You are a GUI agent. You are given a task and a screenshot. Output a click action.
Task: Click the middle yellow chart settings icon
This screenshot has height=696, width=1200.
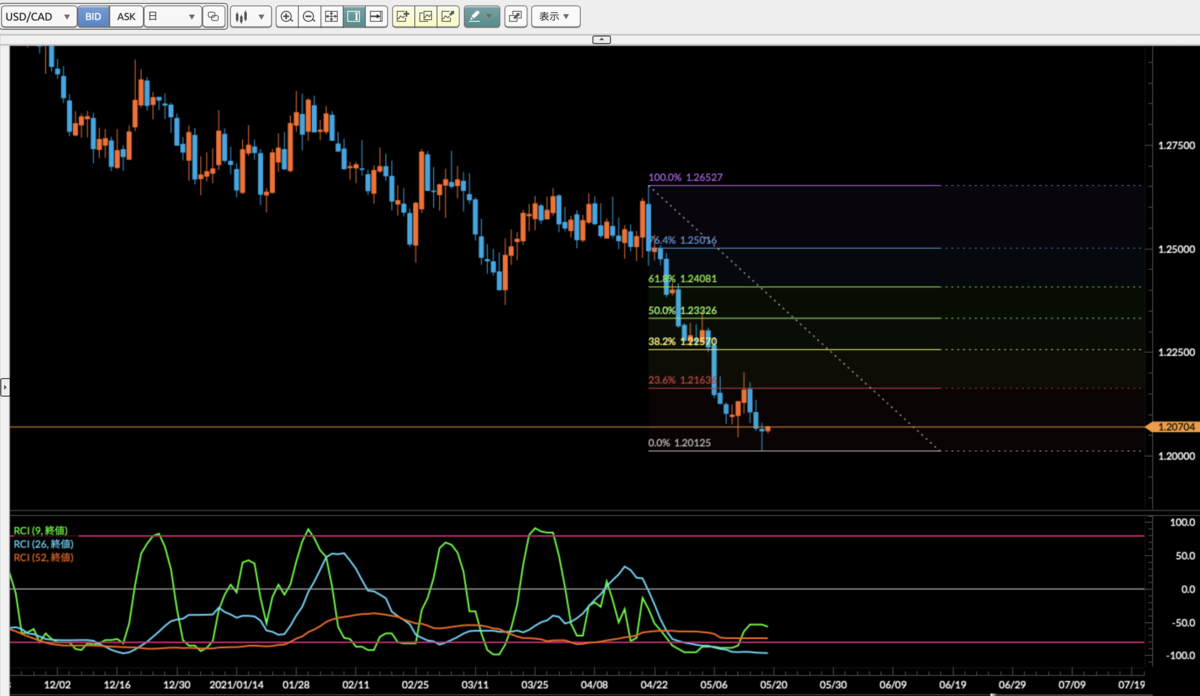pos(425,17)
